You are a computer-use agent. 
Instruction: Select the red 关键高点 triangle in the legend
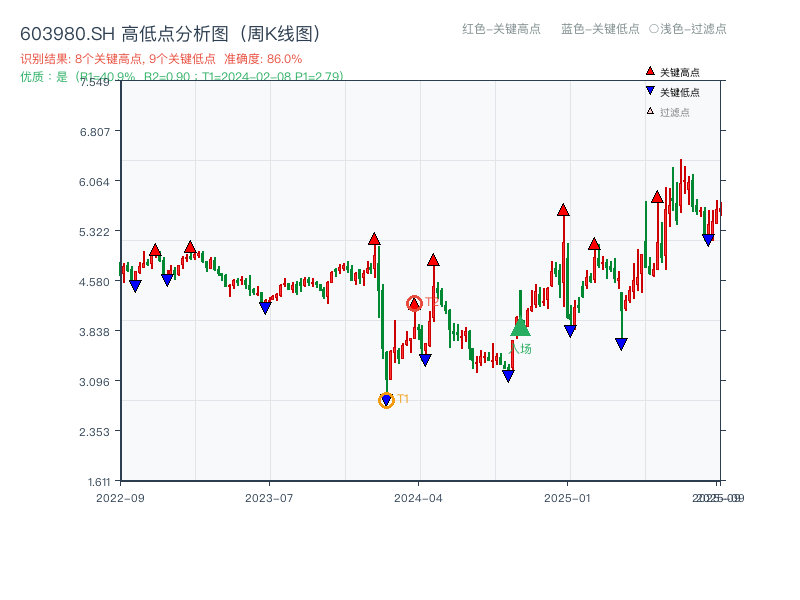(650, 71)
